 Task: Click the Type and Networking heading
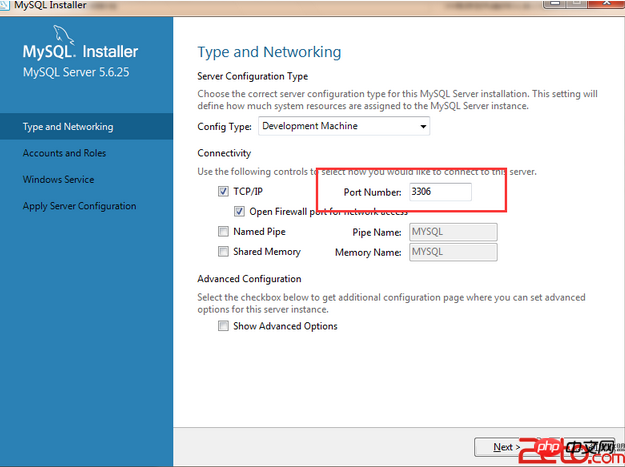coord(269,52)
